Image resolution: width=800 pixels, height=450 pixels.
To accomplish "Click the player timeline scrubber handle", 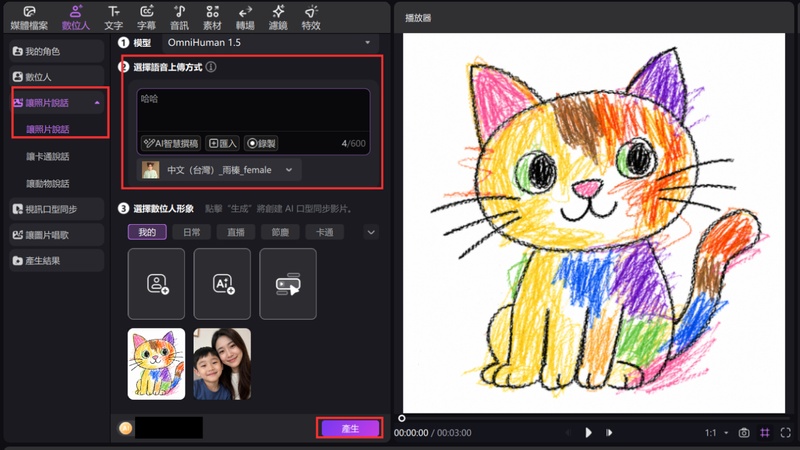I will pyautogui.click(x=402, y=418).
